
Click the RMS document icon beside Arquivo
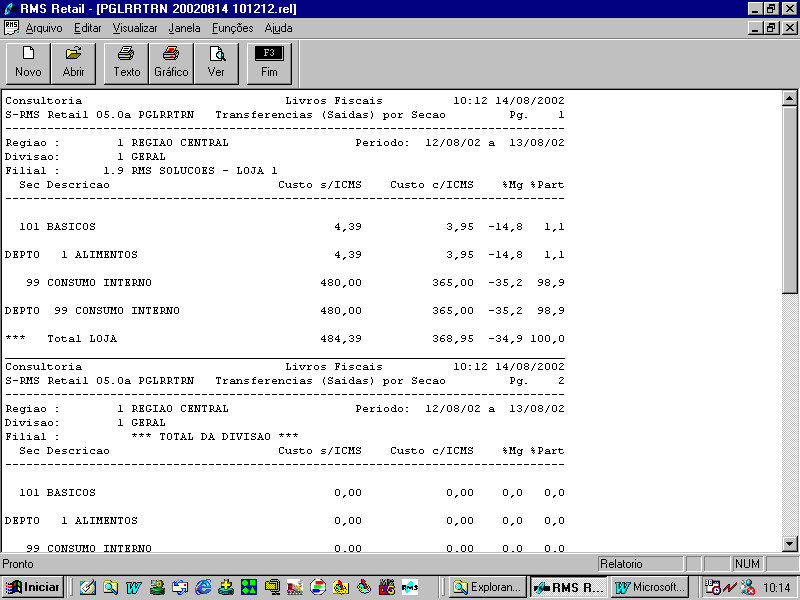click(x=11, y=28)
